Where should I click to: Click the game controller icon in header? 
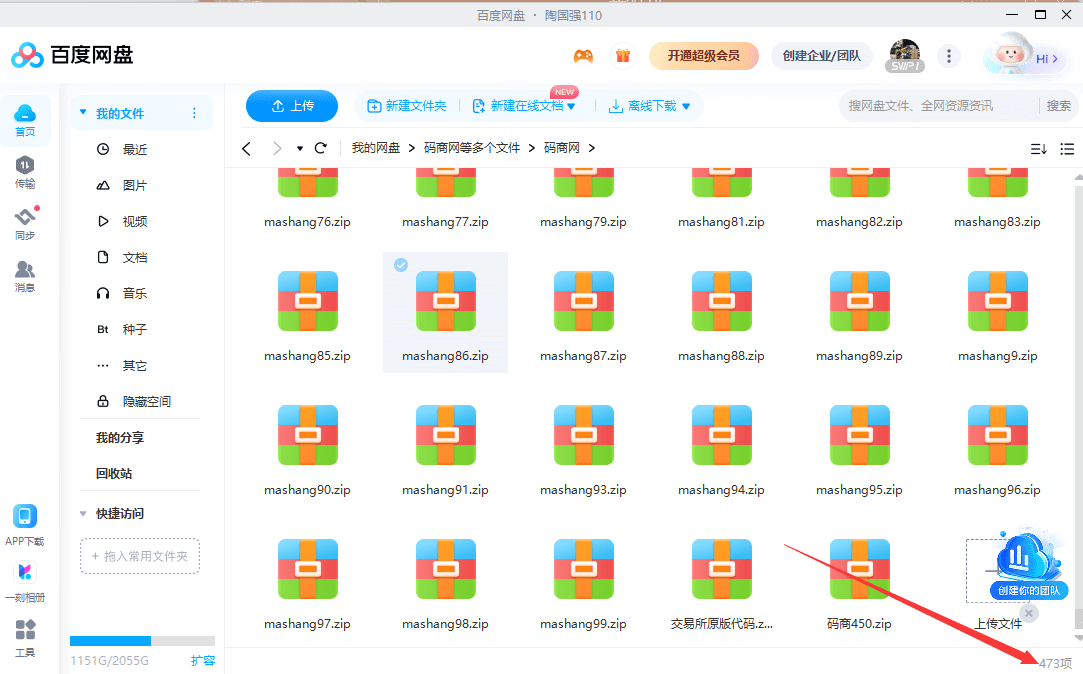583,56
